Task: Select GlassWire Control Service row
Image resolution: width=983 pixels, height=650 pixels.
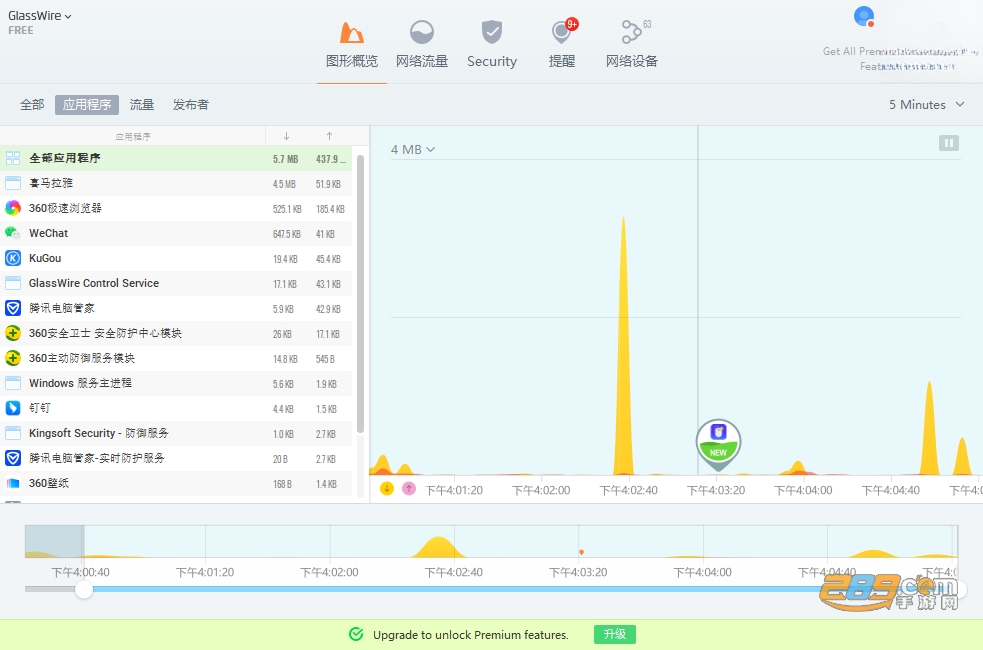Action: tap(176, 283)
